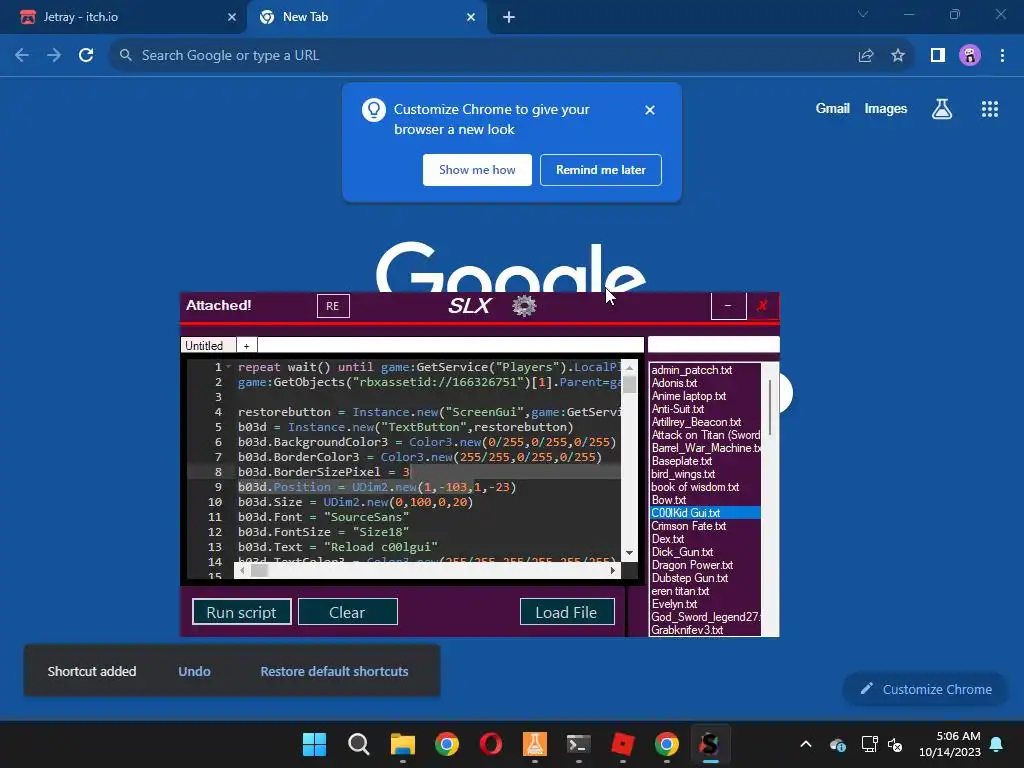Click editor horizontal scrollbar right arrow
Image resolution: width=1024 pixels, height=768 pixels.
tap(613, 570)
